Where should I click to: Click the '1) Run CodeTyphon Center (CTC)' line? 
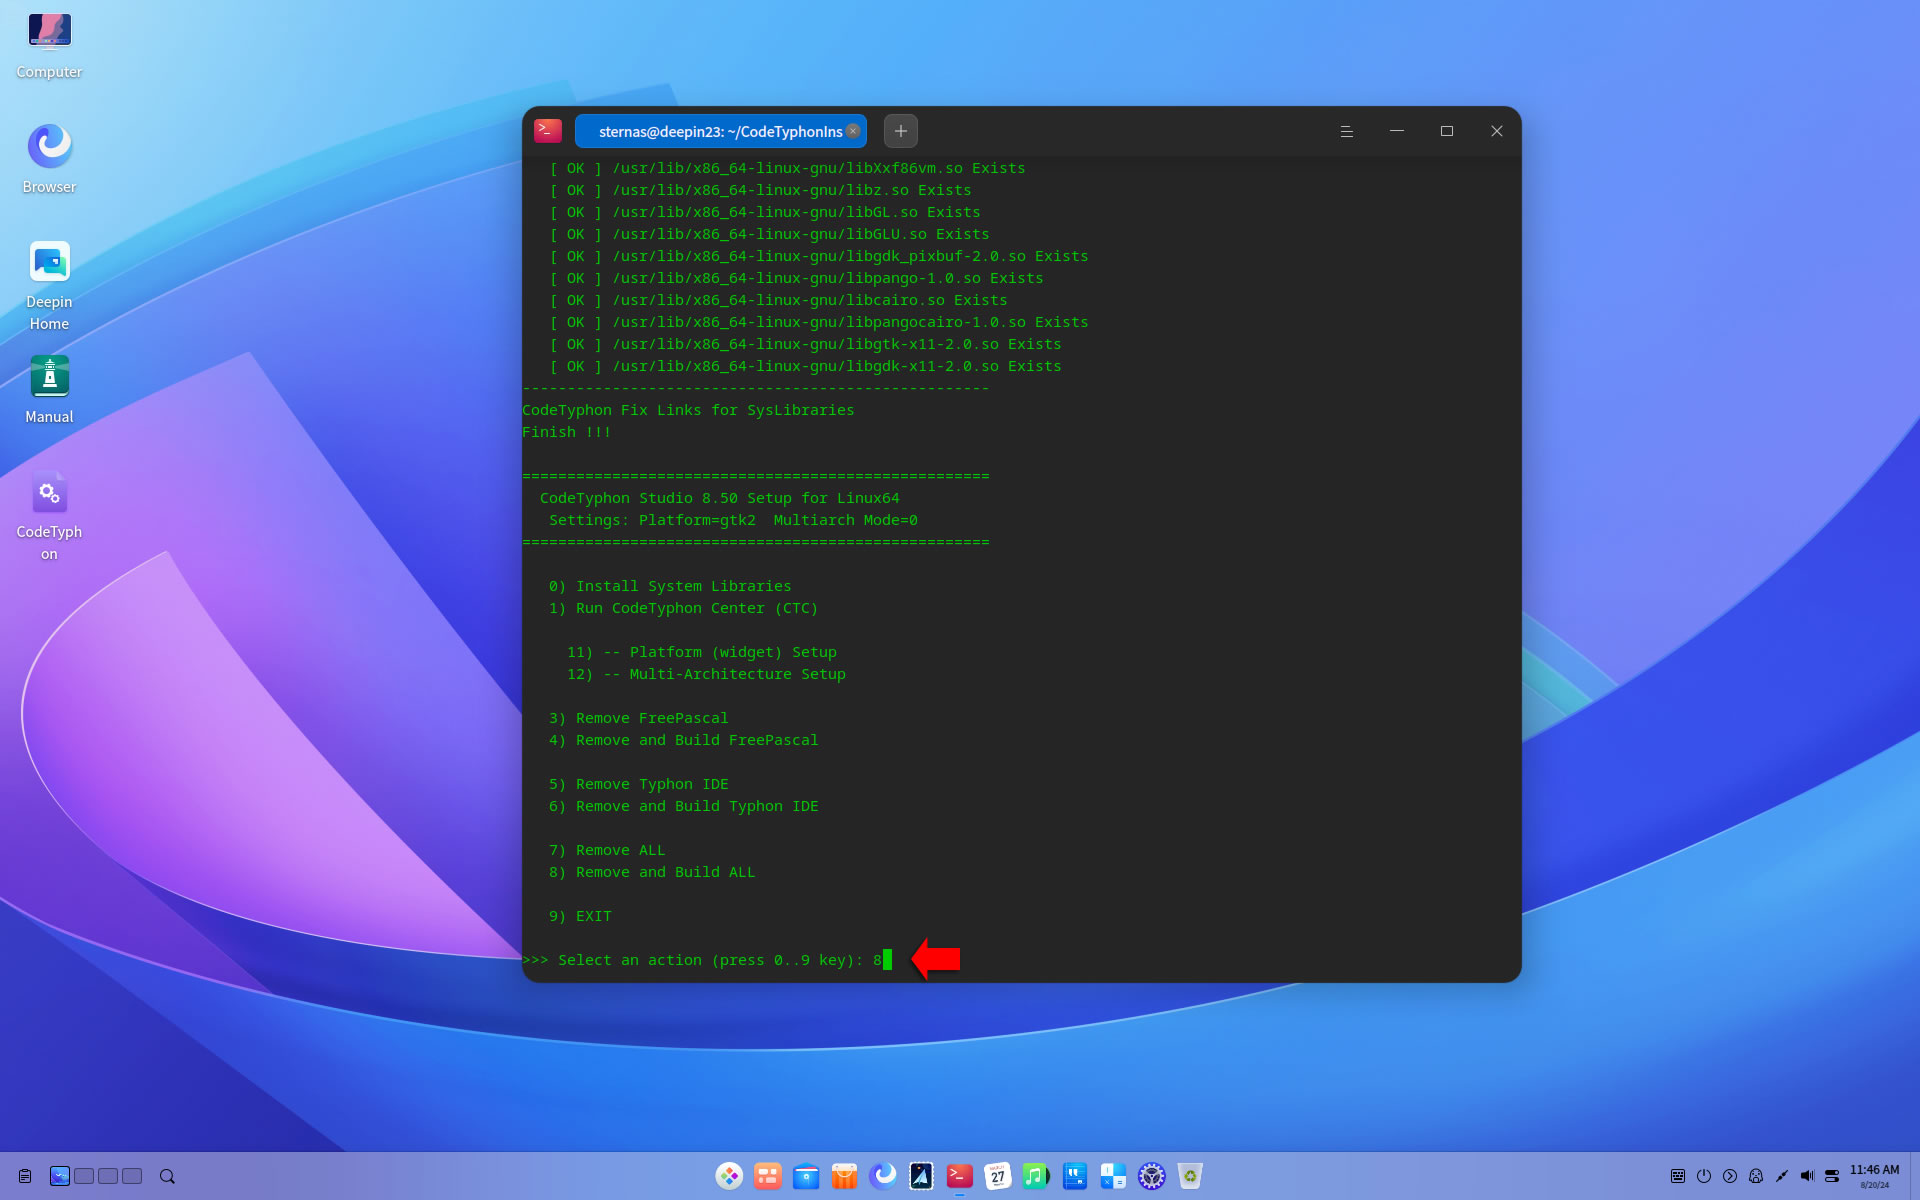683,608
